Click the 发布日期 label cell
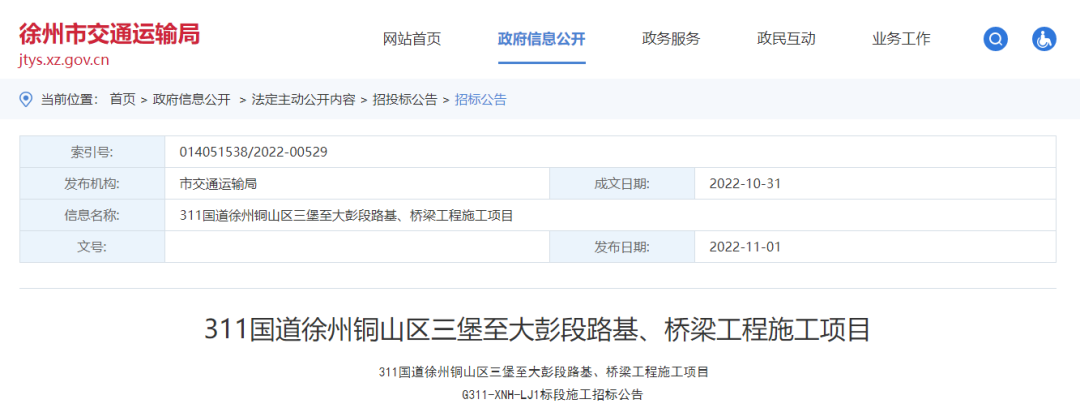This screenshot has width=1080, height=408. tap(622, 247)
